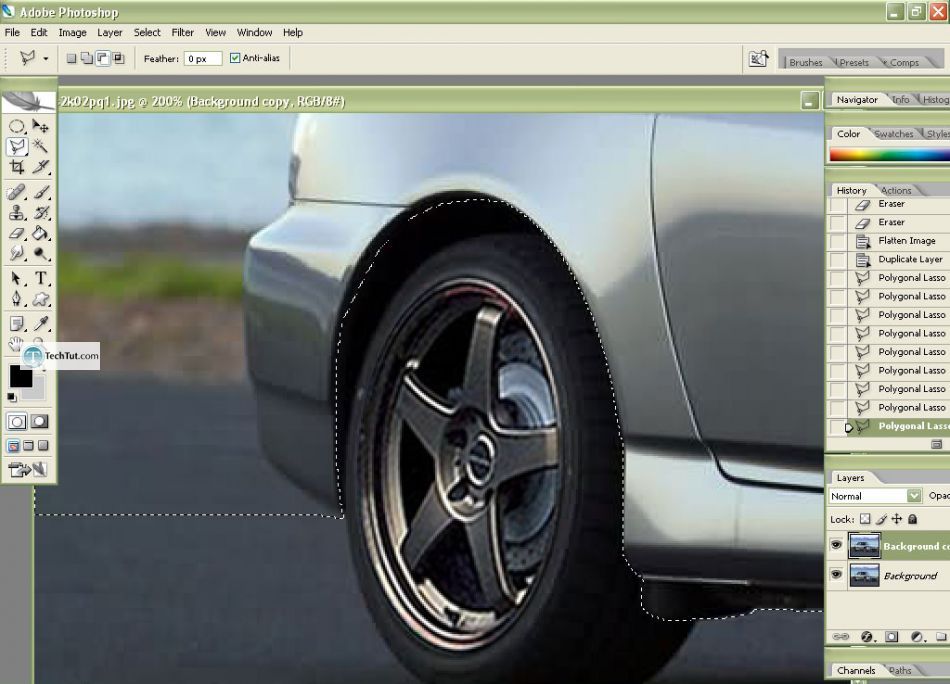Click the add layer mask icon
Viewport: 950px width, 684px height.
pyautogui.click(x=891, y=636)
